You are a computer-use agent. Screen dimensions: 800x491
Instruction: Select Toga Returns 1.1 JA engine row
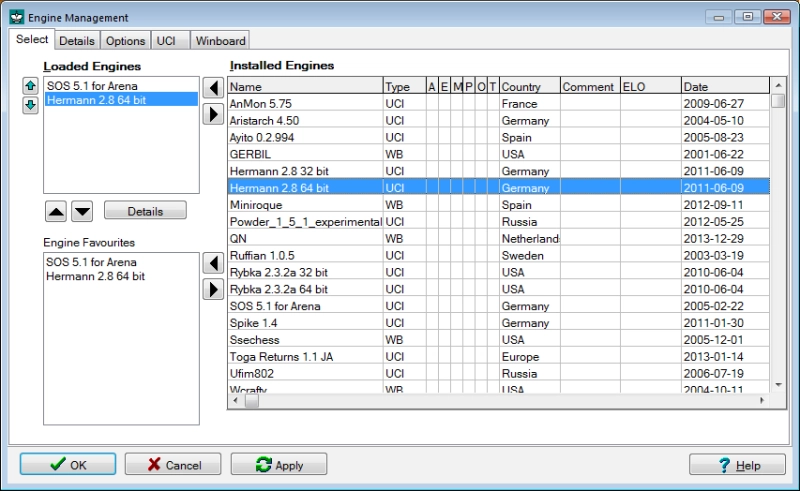click(x=498, y=356)
